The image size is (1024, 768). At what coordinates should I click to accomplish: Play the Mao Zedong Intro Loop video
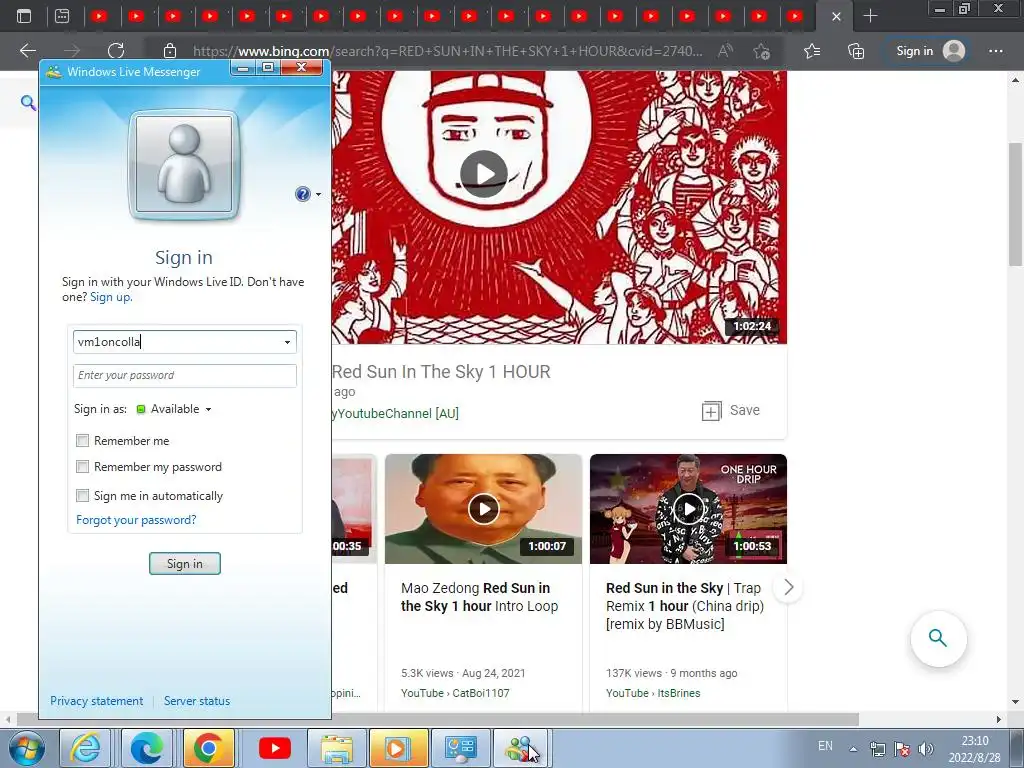pyautogui.click(x=483, y=508)
